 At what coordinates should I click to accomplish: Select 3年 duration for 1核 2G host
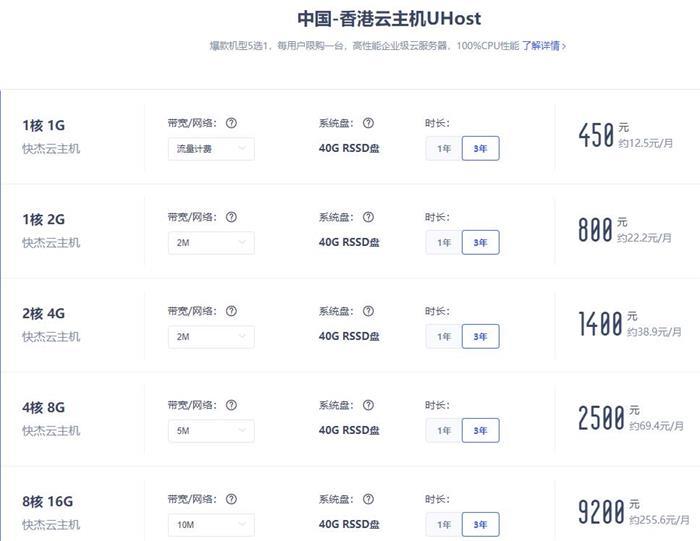[480, 242]
